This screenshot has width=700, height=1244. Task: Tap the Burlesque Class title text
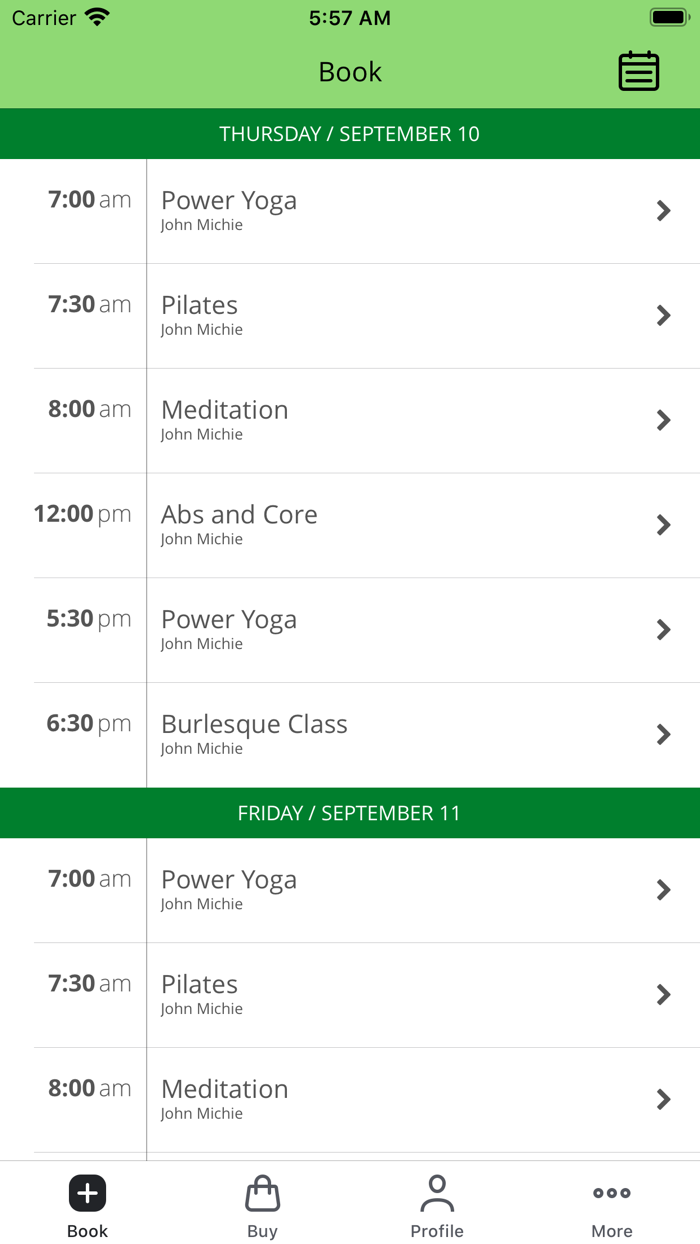254,724
